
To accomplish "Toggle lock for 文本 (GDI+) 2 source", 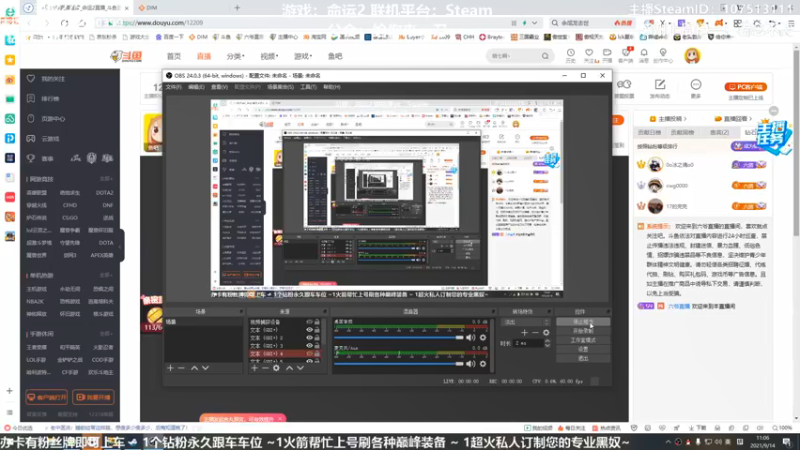I will tap(317, 338).
